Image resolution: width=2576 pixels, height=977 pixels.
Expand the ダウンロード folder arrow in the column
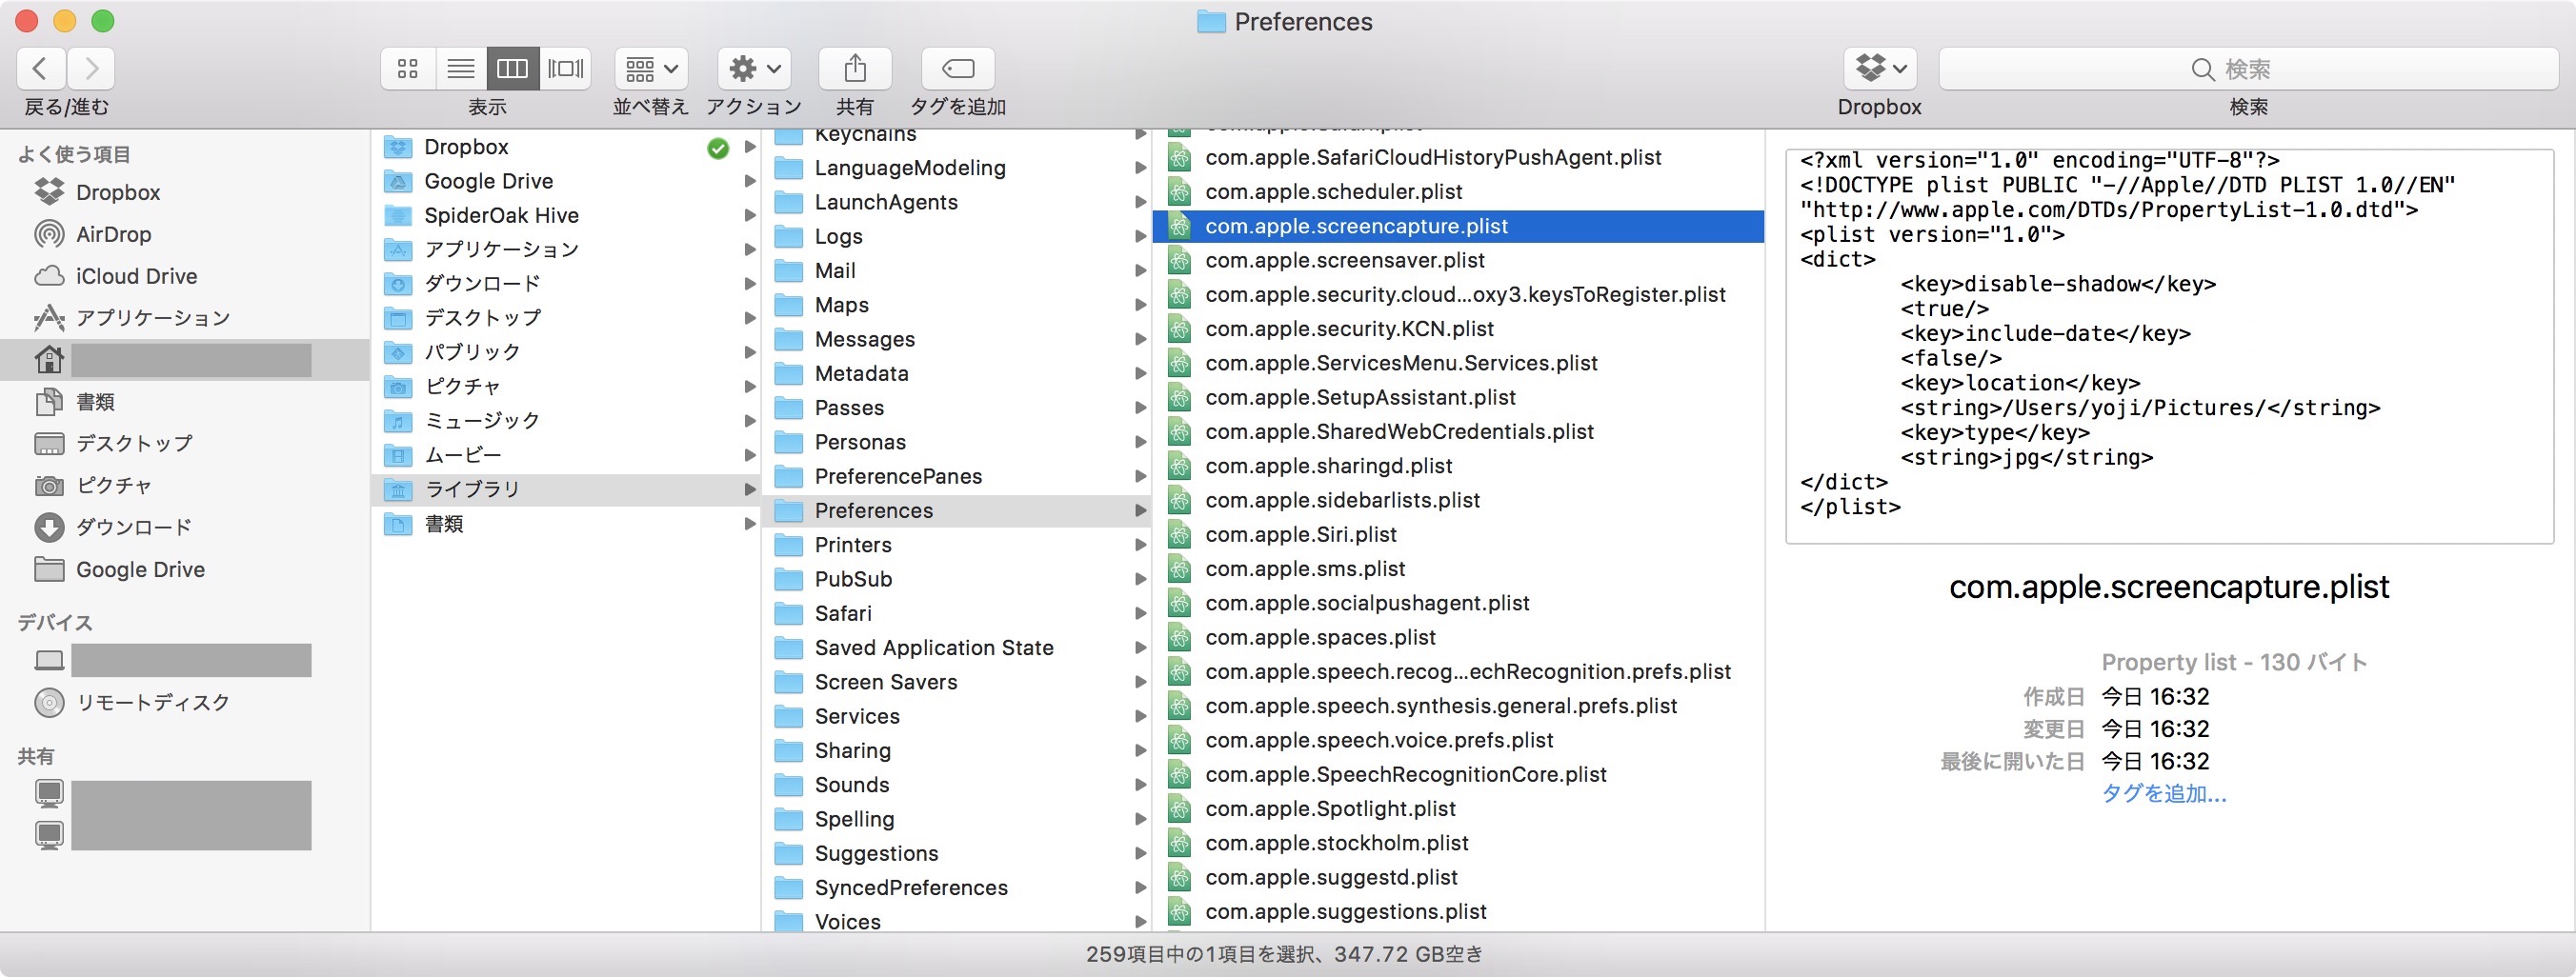click(750, 284)
